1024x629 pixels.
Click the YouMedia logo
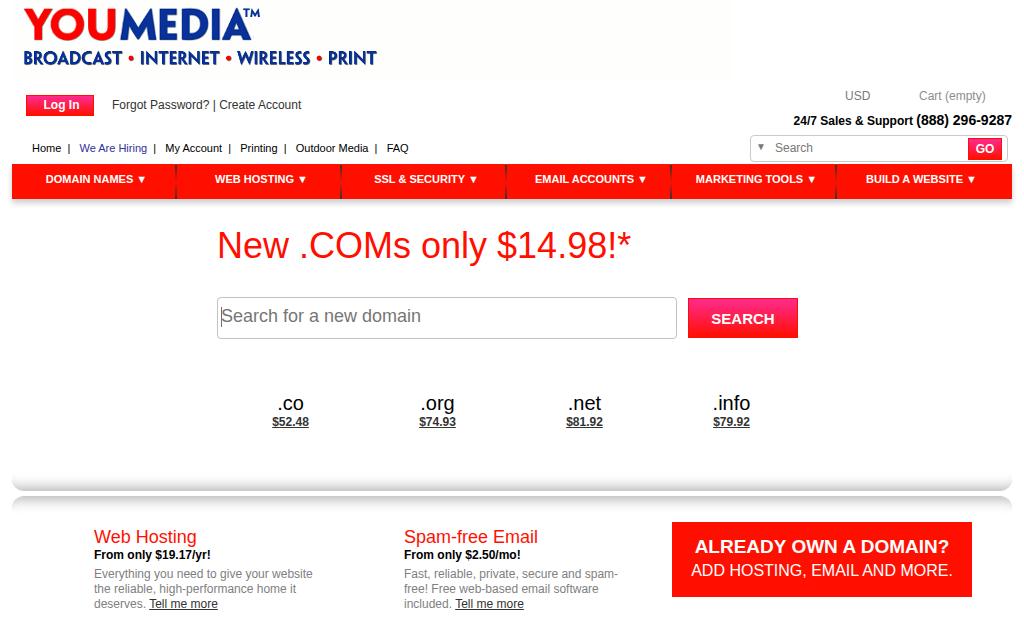(200, 37)
